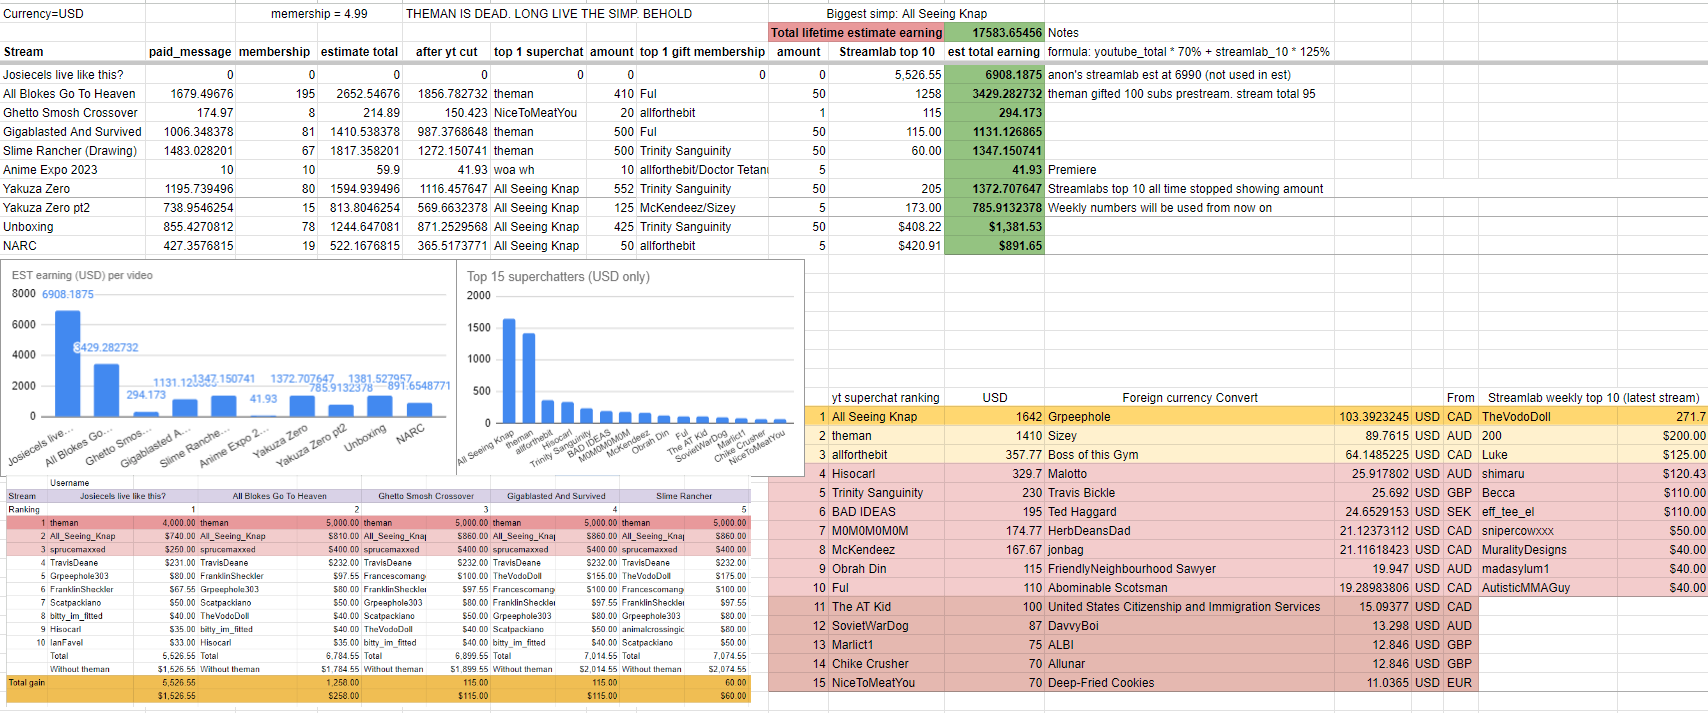Select "snipercowxxx" in the Streamlab weekly list

coord(1518,531)
